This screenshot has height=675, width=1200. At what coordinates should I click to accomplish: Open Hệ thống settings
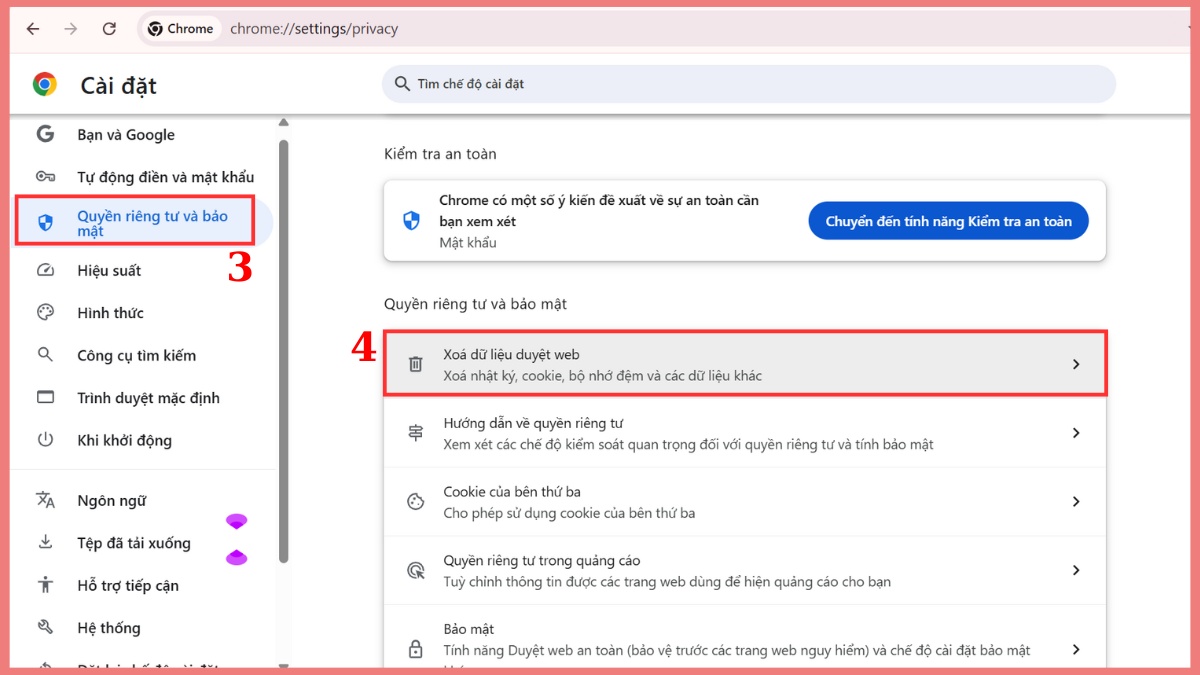pos(109,628)
